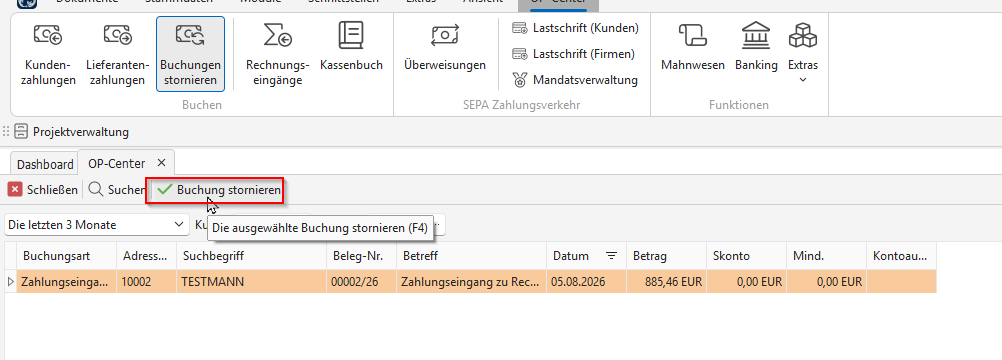Open Projektverwaltung toolbar item
The image size is (1002, 360).
(72, 132)
